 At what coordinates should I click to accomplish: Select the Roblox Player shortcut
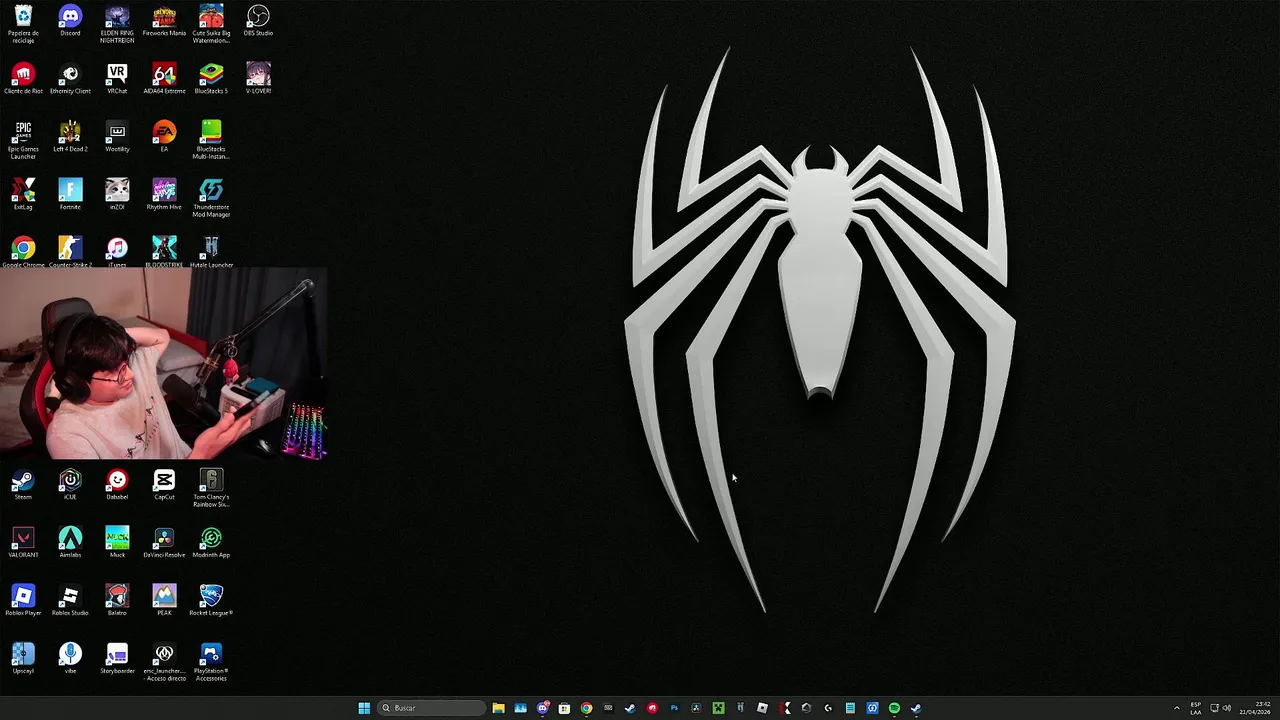[23, 600]
